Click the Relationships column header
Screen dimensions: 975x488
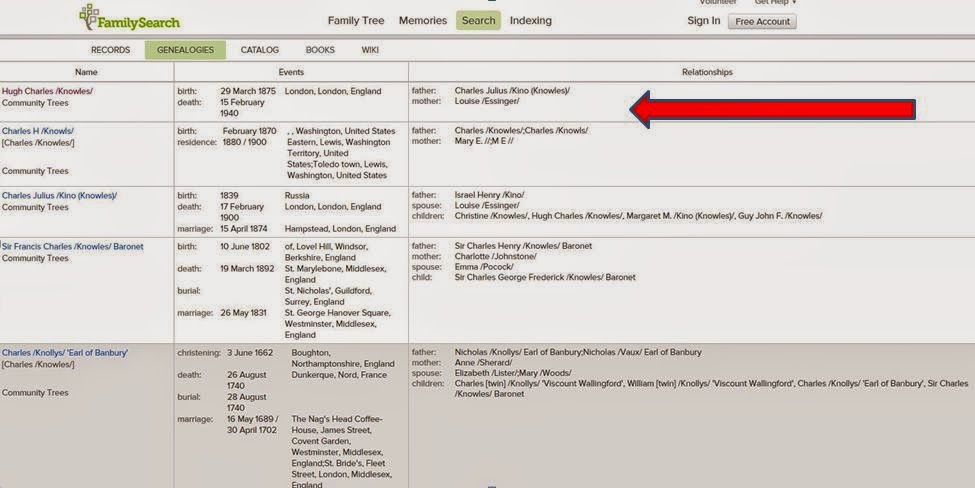coord(707,72)
